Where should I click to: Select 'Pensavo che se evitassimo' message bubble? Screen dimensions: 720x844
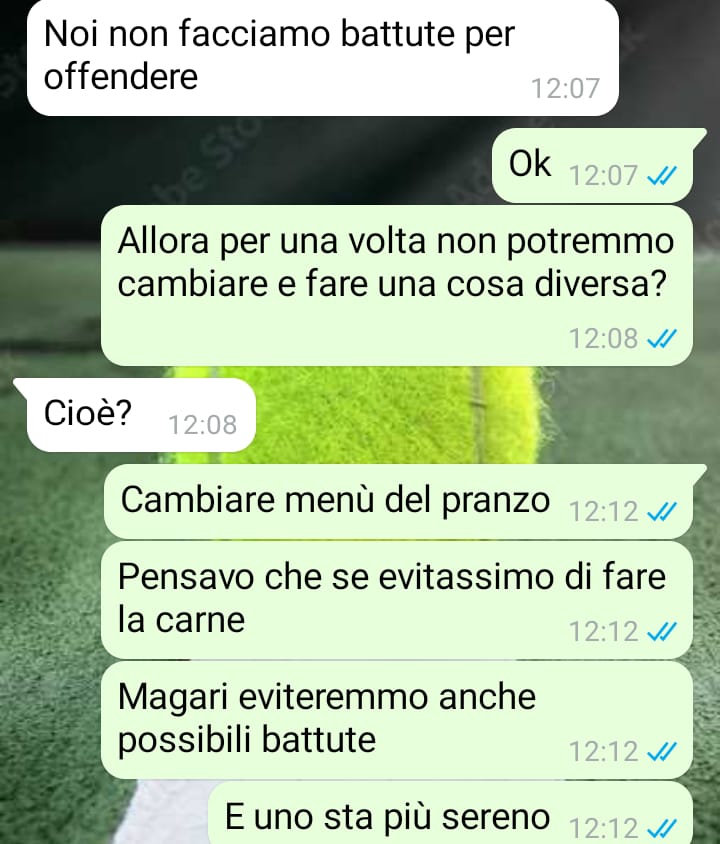coord(397,600)
